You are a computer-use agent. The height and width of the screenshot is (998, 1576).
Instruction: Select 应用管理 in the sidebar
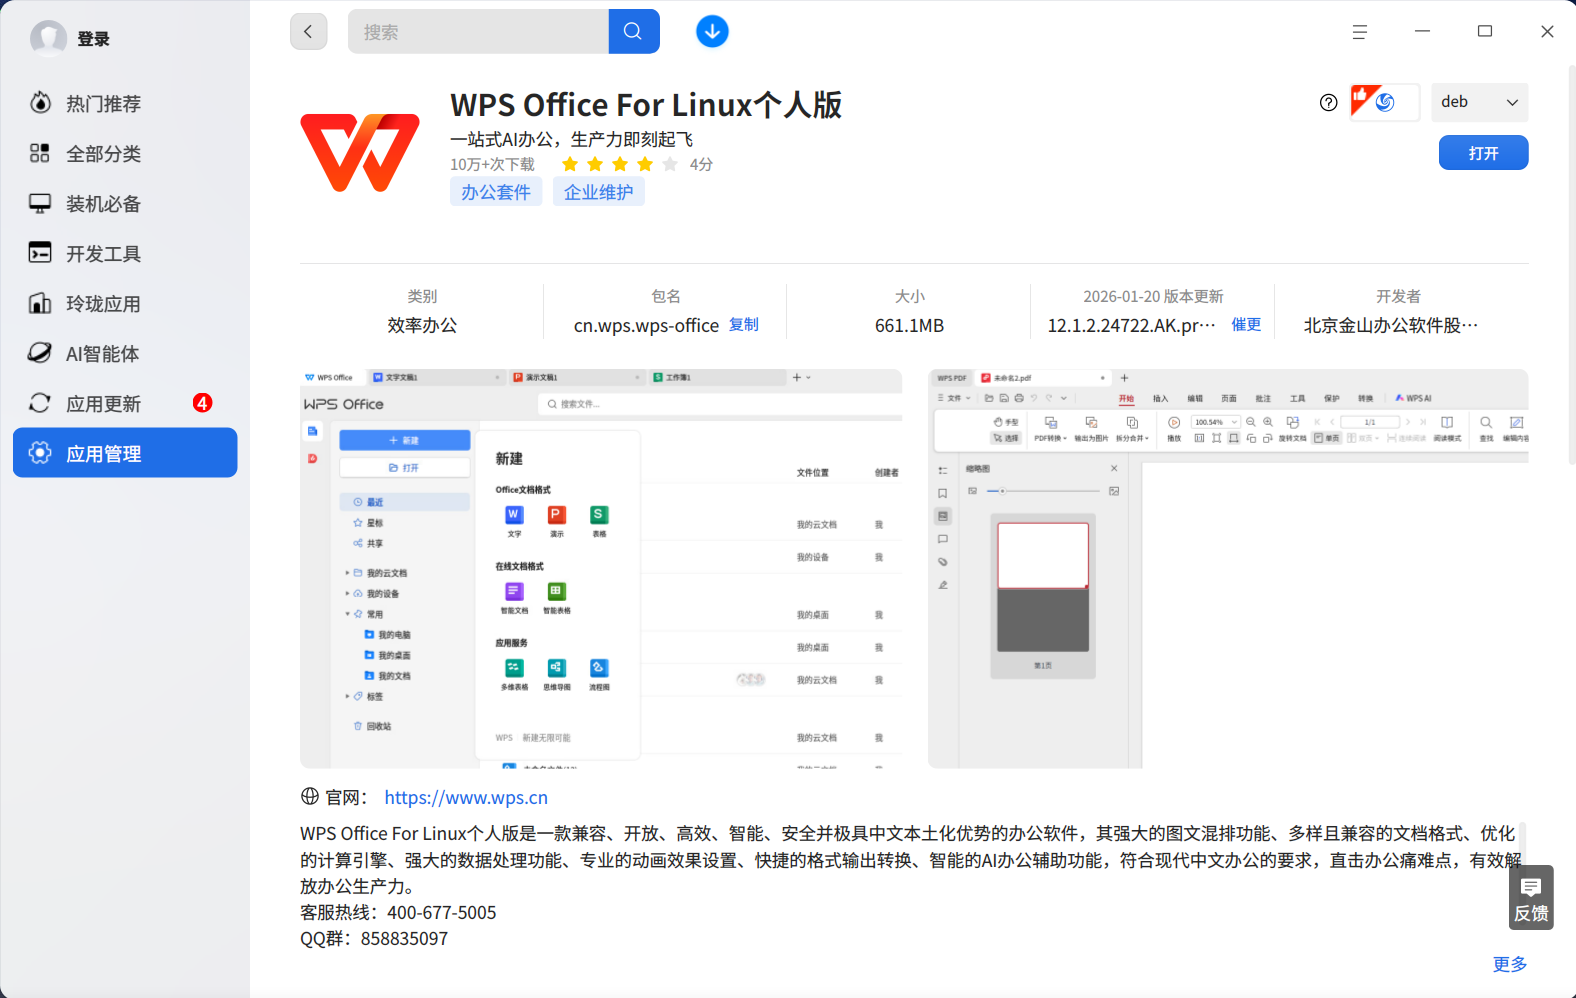(x=125, y=453)
